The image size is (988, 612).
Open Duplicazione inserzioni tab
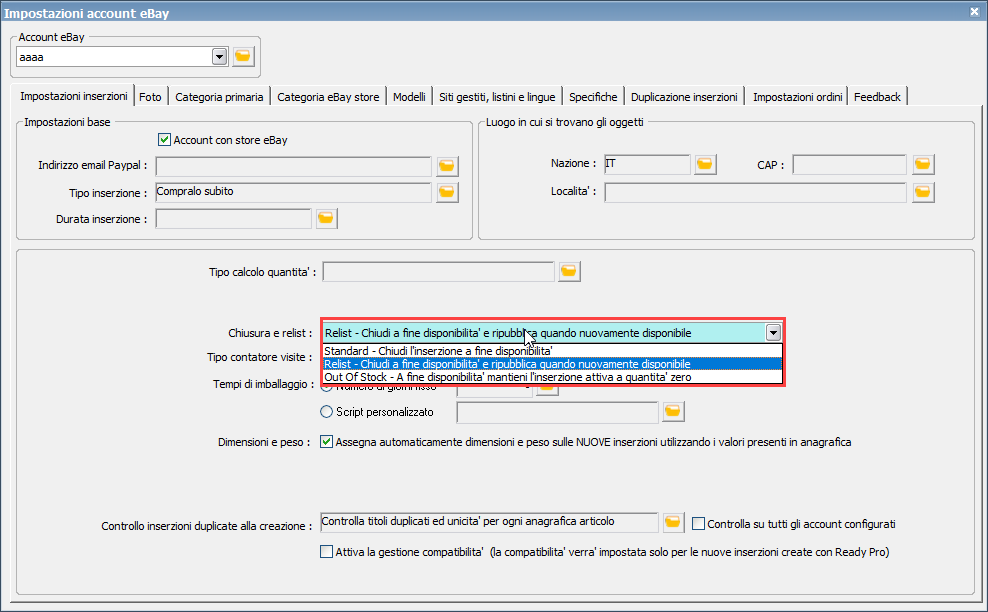click(x=684, y=97)
